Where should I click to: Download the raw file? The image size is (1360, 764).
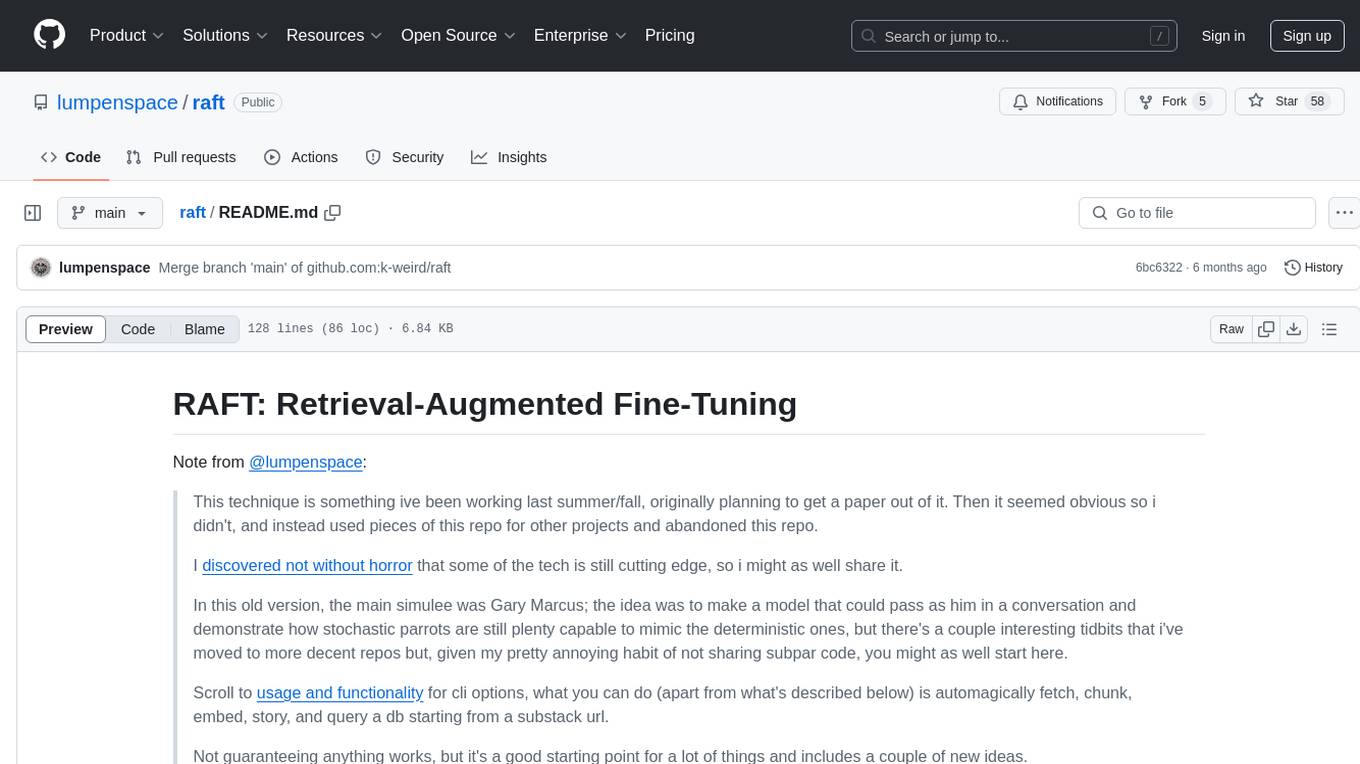tap(1294, 329)
